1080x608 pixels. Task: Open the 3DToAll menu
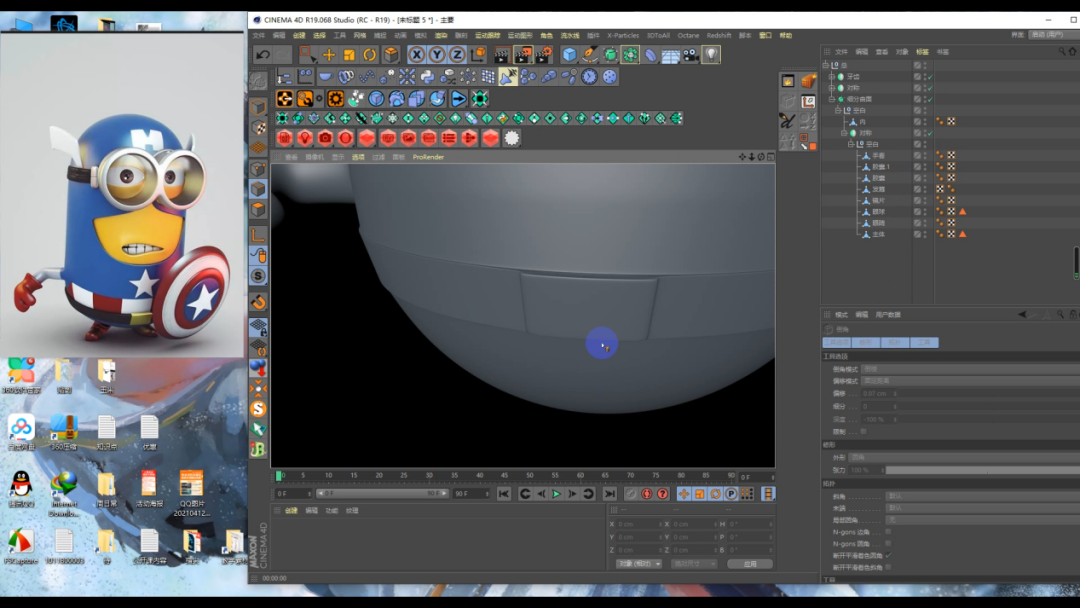click(x=658, y=35)
